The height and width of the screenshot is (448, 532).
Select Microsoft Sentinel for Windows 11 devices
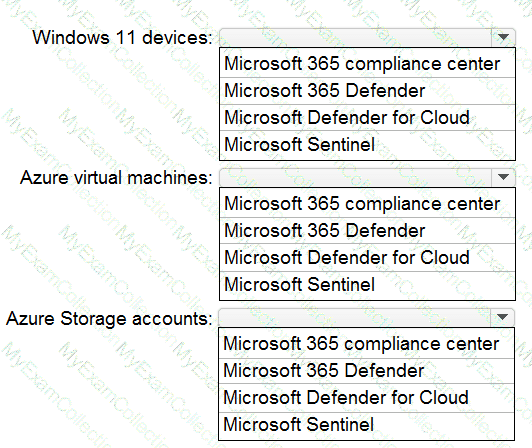tap(367, 145)
